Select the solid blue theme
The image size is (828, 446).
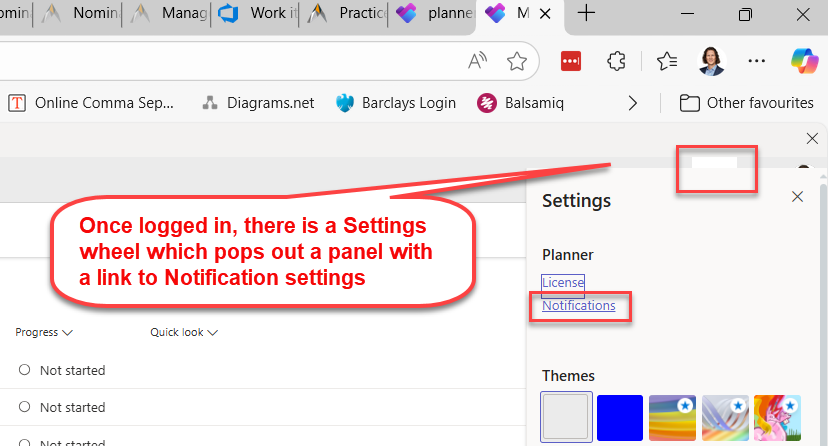pos(620,417)
